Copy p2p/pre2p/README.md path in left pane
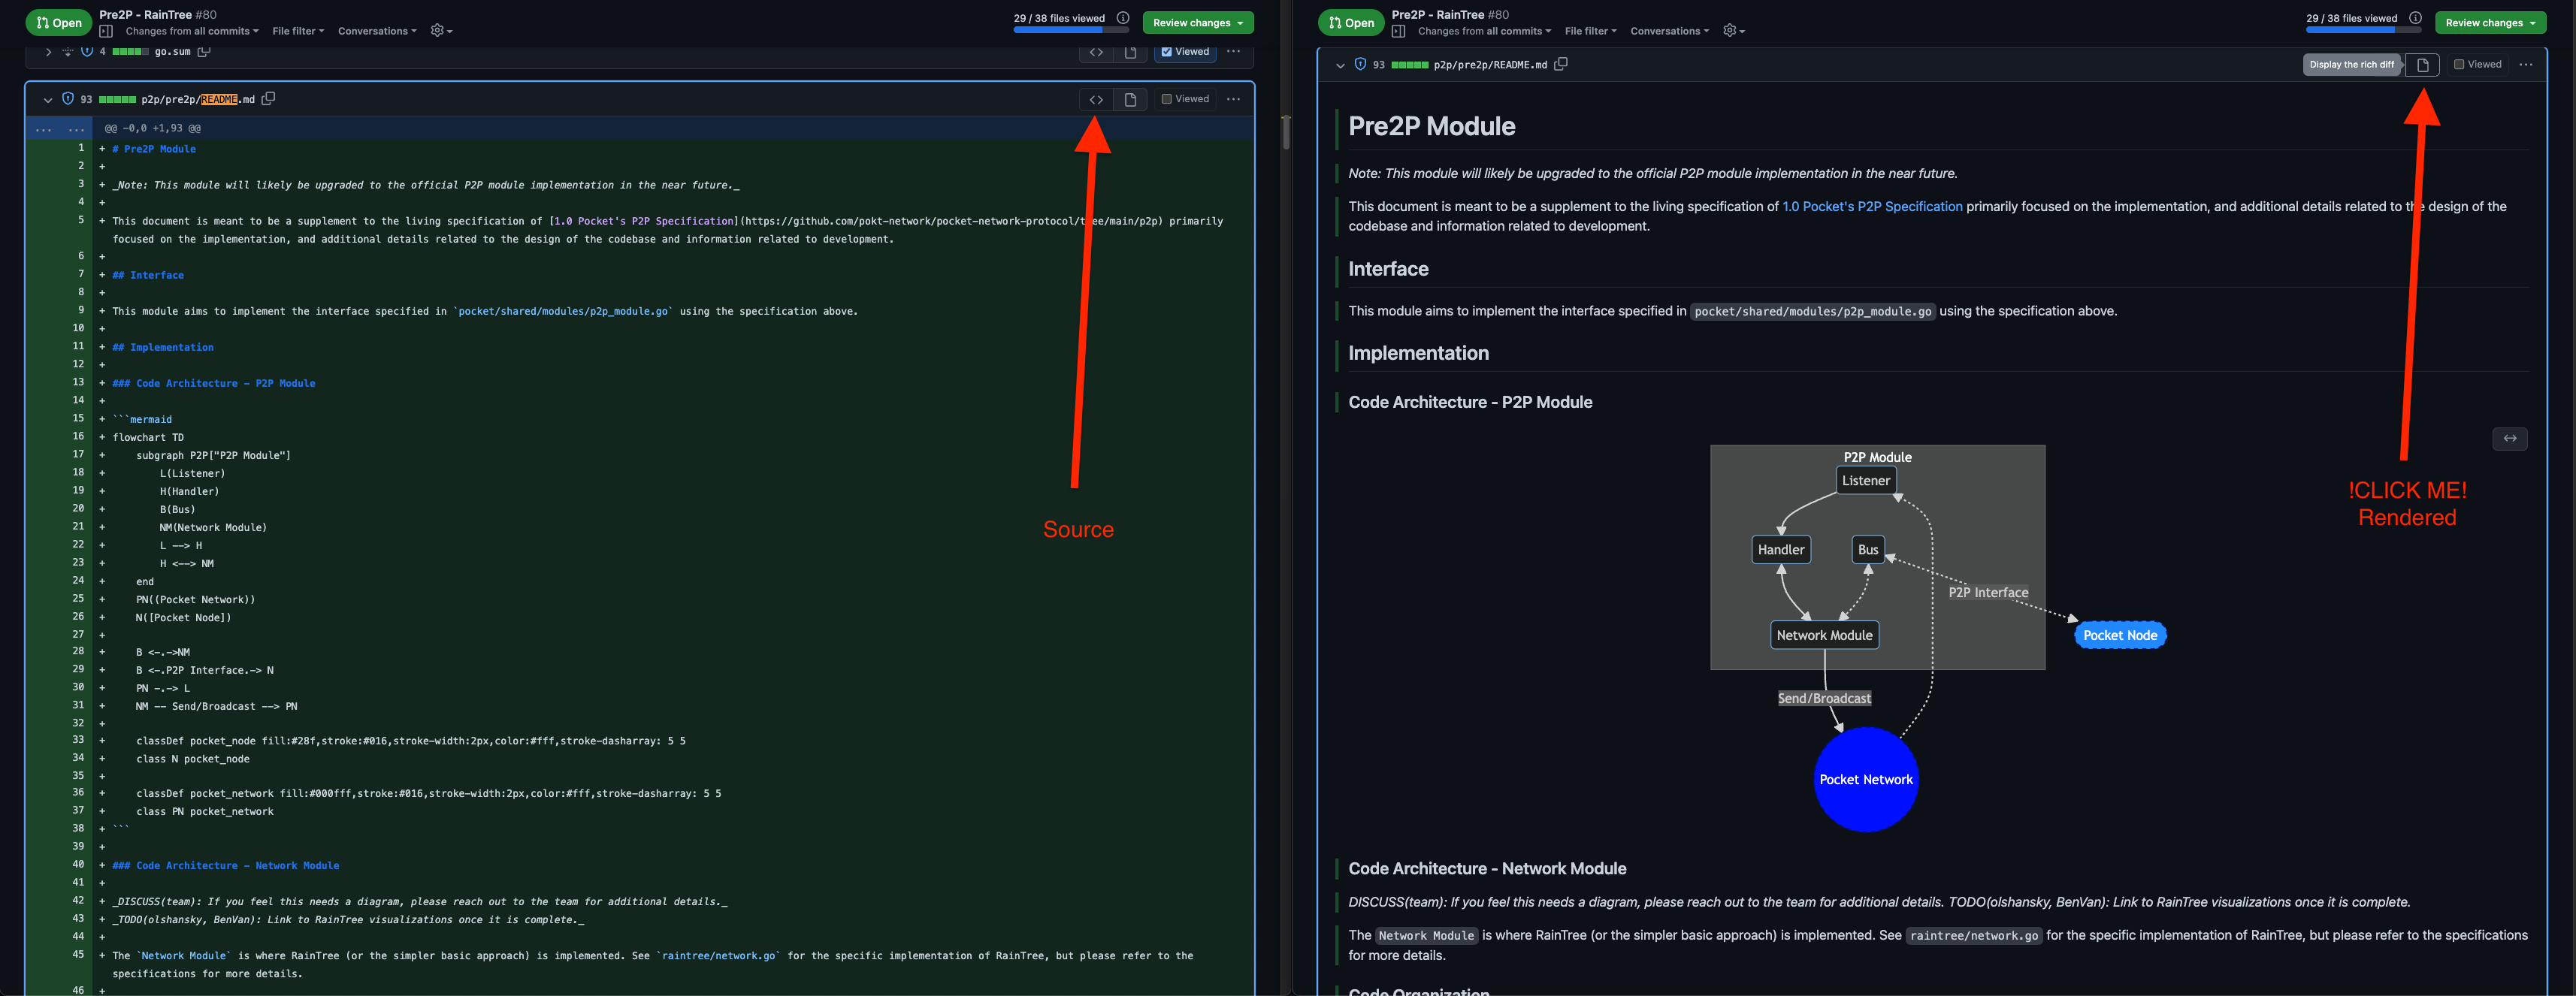 (268, 99)
